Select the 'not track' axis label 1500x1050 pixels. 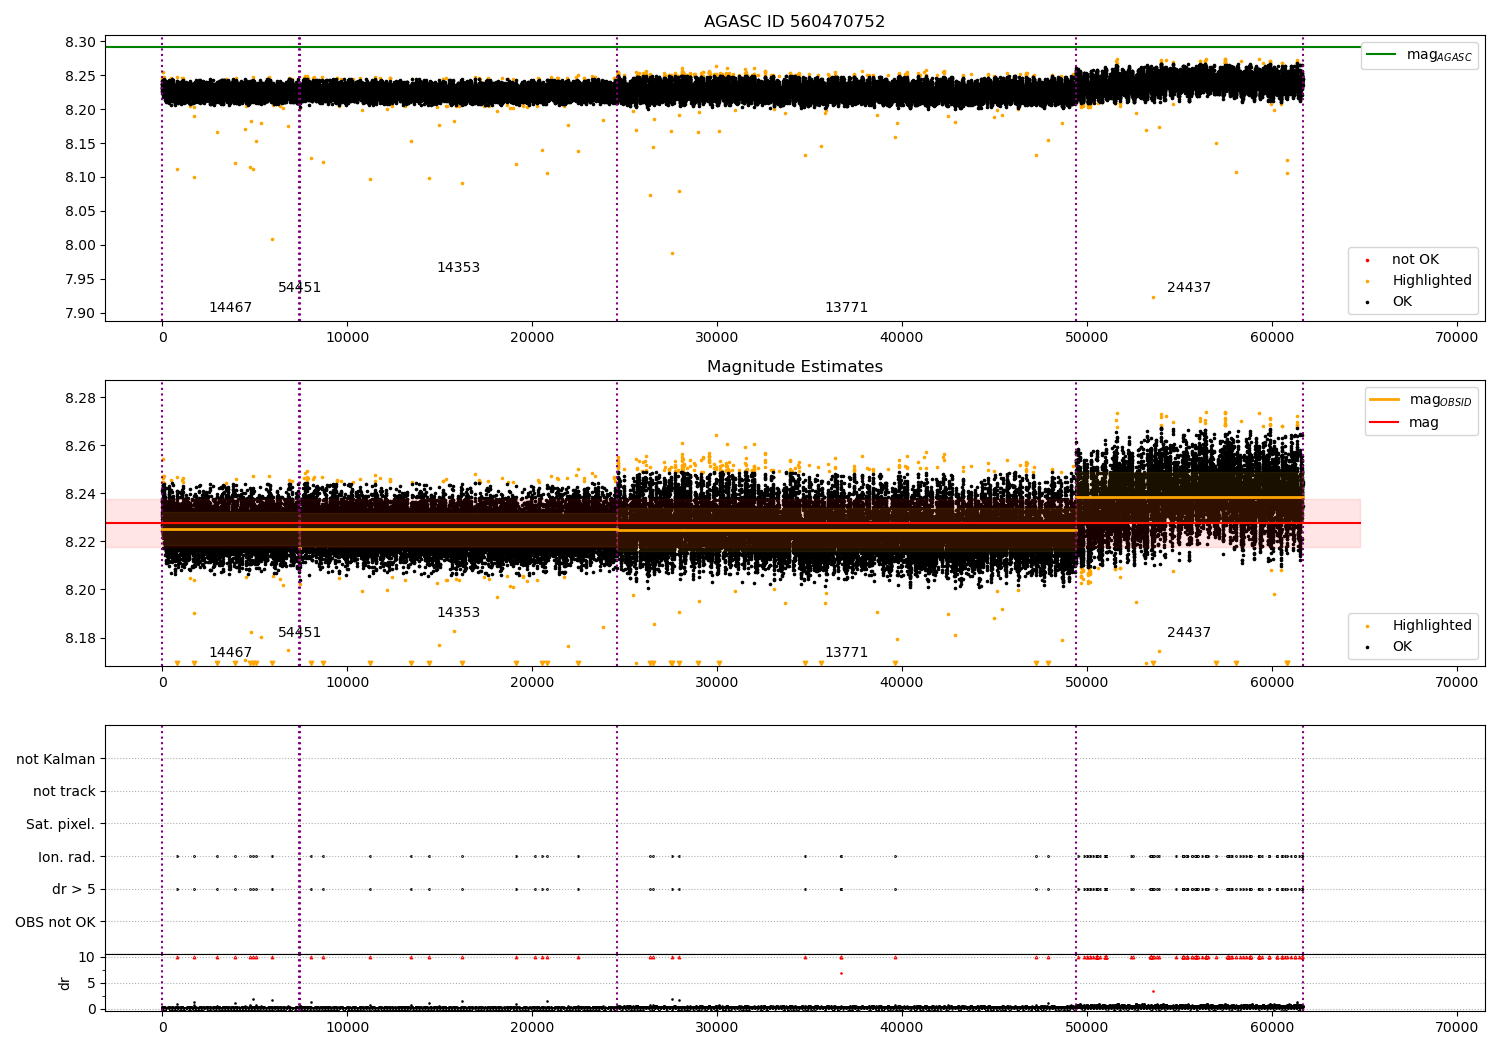pos(64,791)
